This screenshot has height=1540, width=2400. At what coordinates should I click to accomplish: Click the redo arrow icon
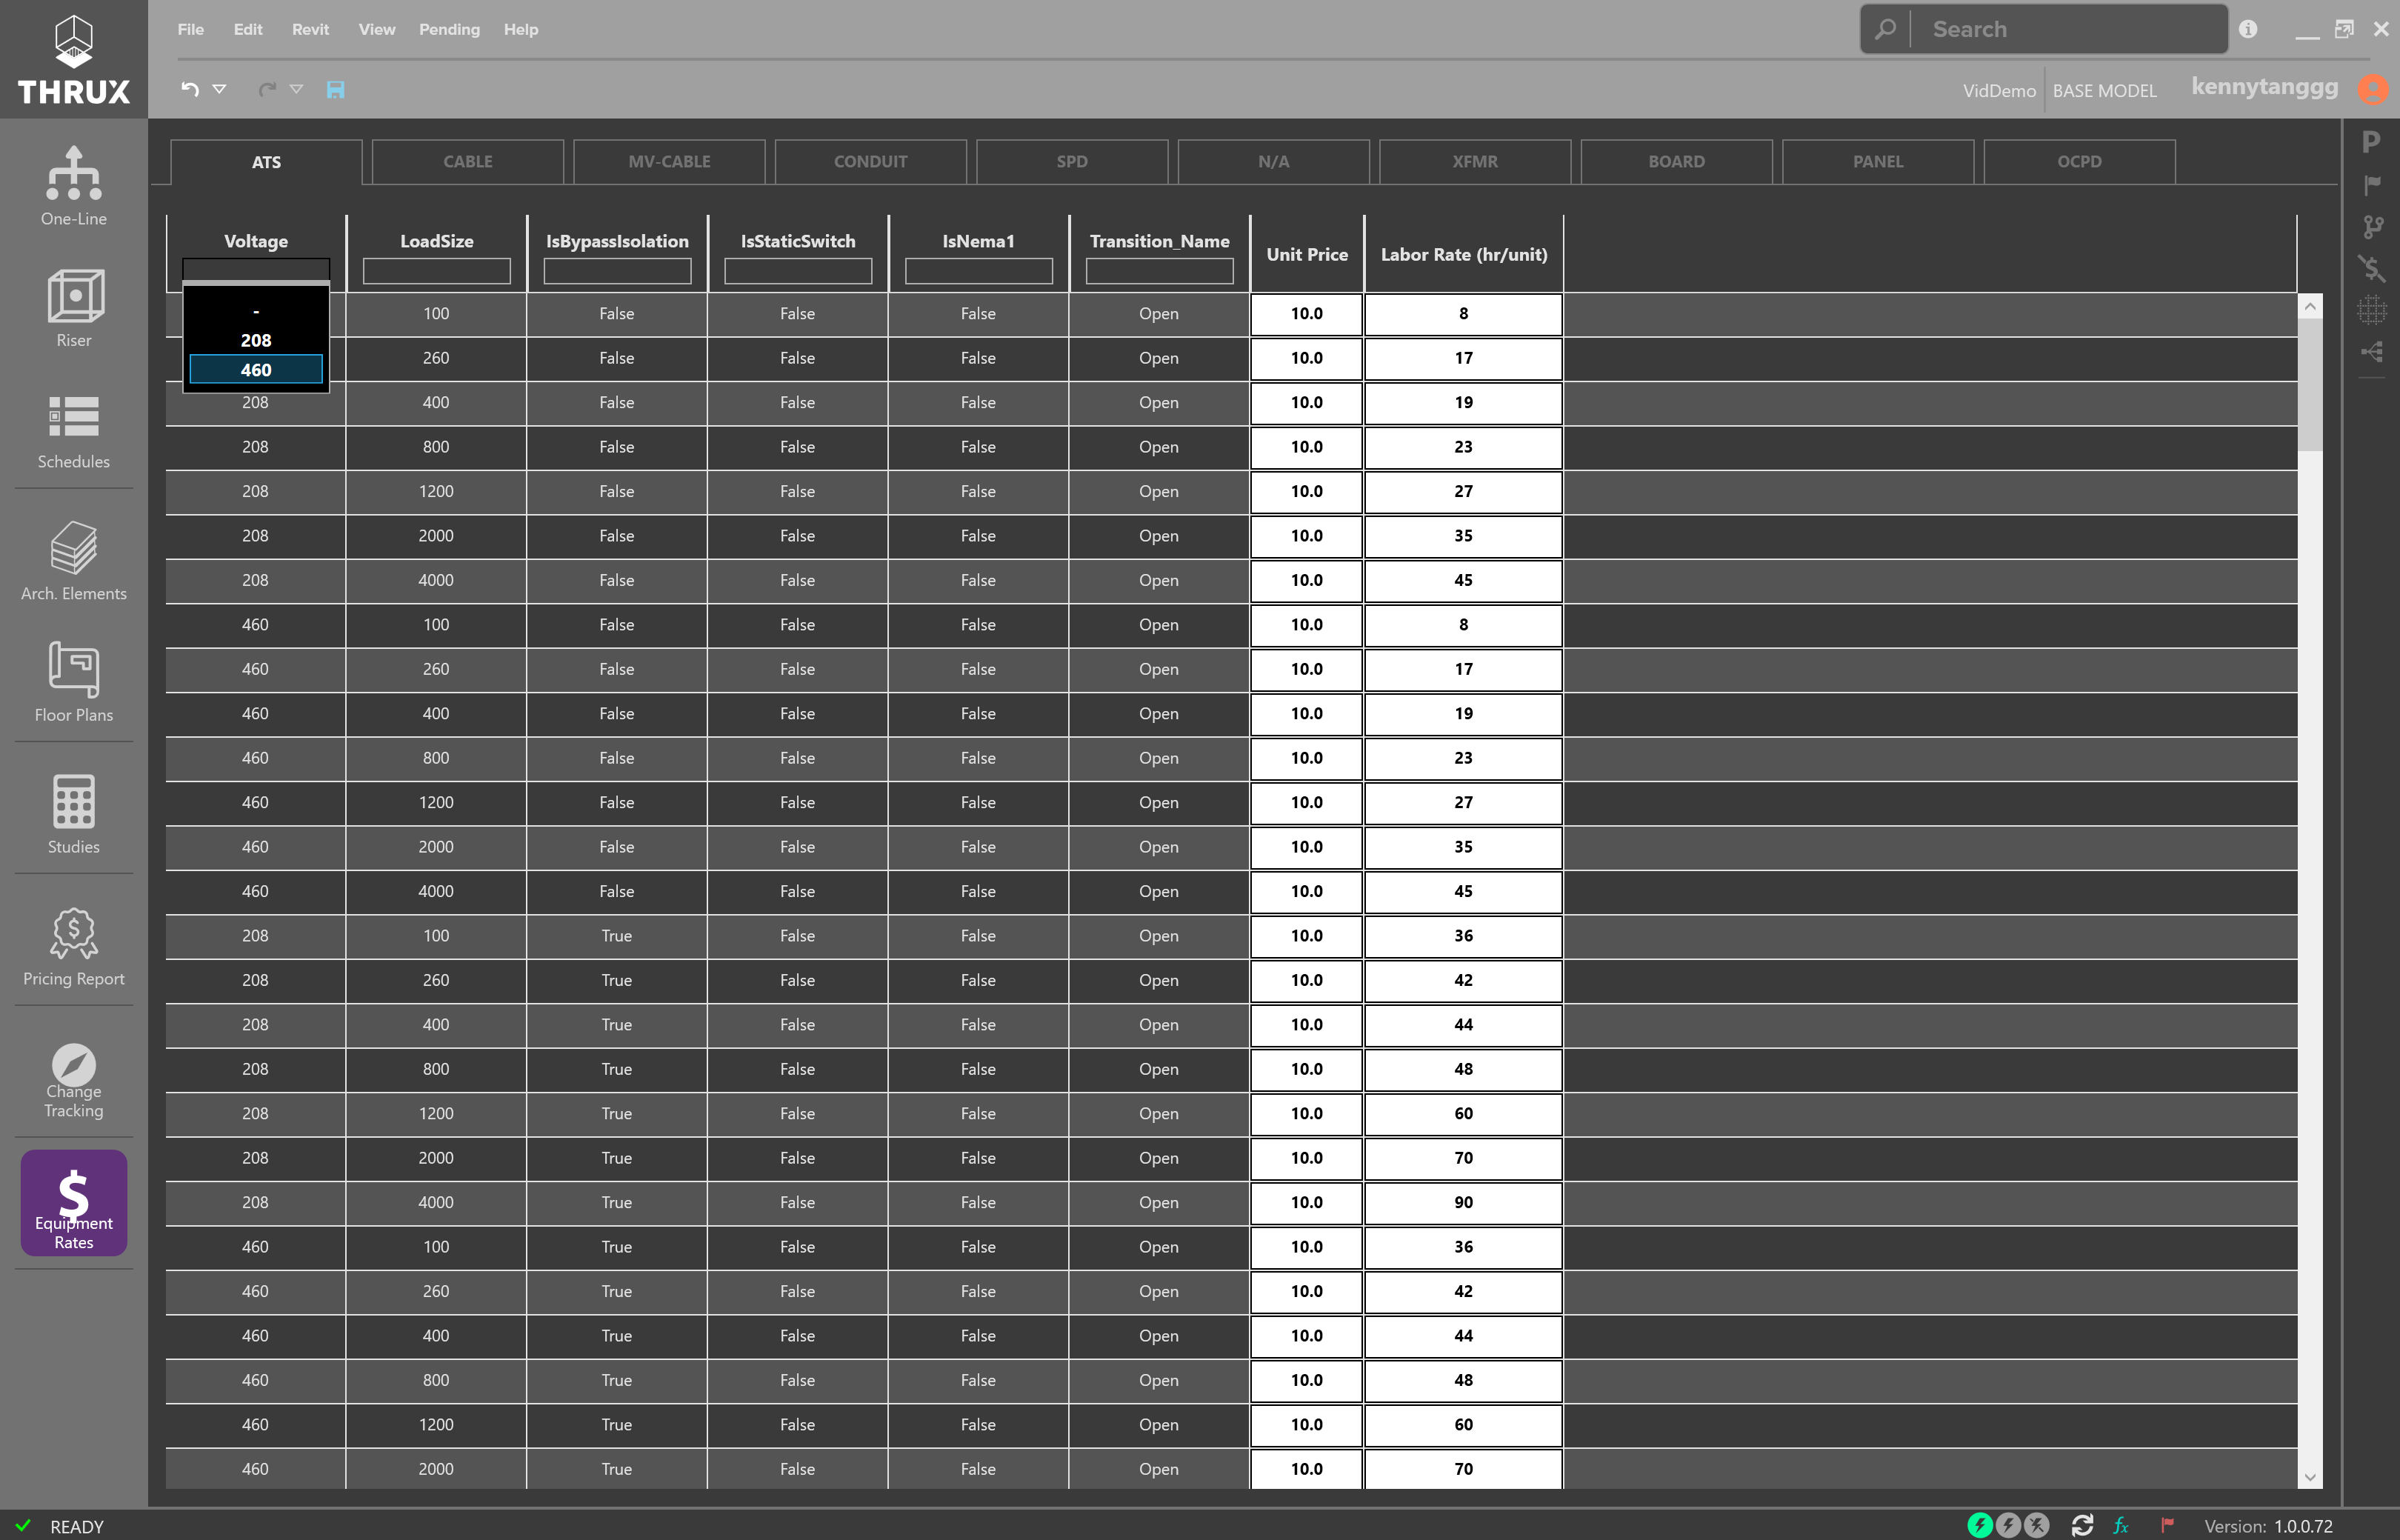pyautogui.click(x=267, y=89)
